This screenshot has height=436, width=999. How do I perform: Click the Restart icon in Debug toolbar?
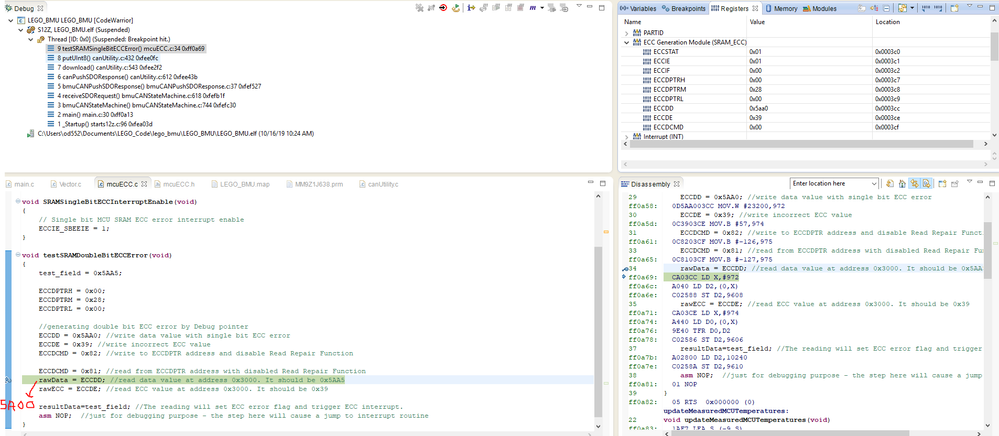point(456,8)
